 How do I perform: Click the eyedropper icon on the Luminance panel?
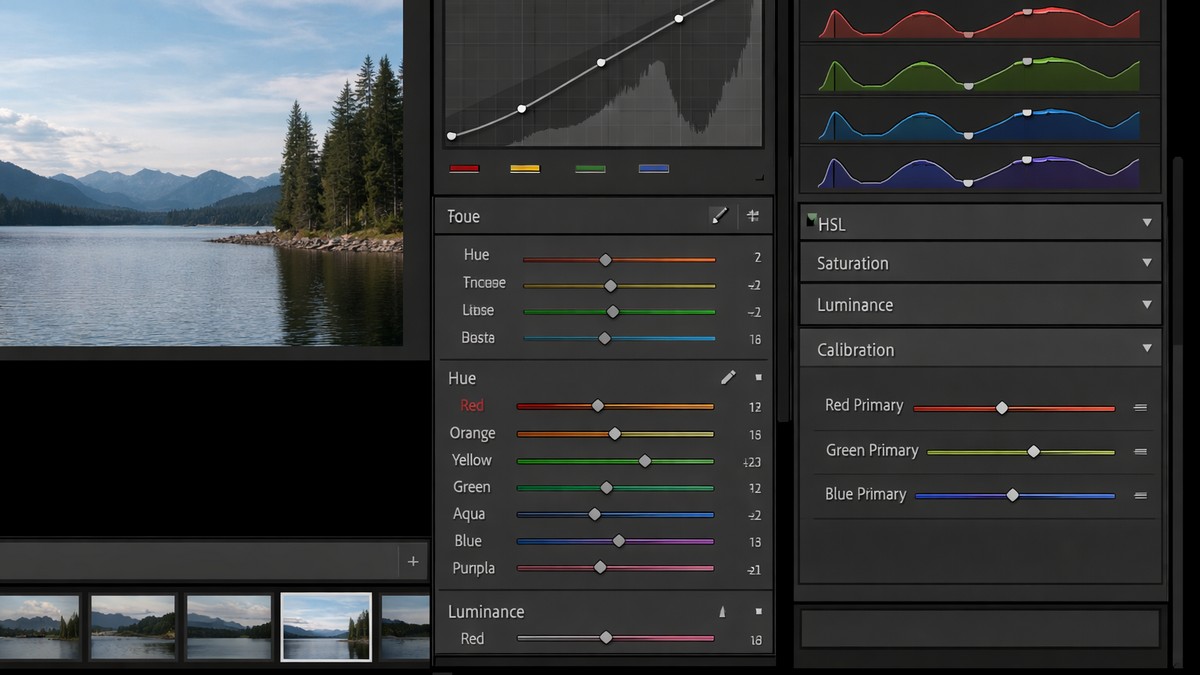coord(722,611)
